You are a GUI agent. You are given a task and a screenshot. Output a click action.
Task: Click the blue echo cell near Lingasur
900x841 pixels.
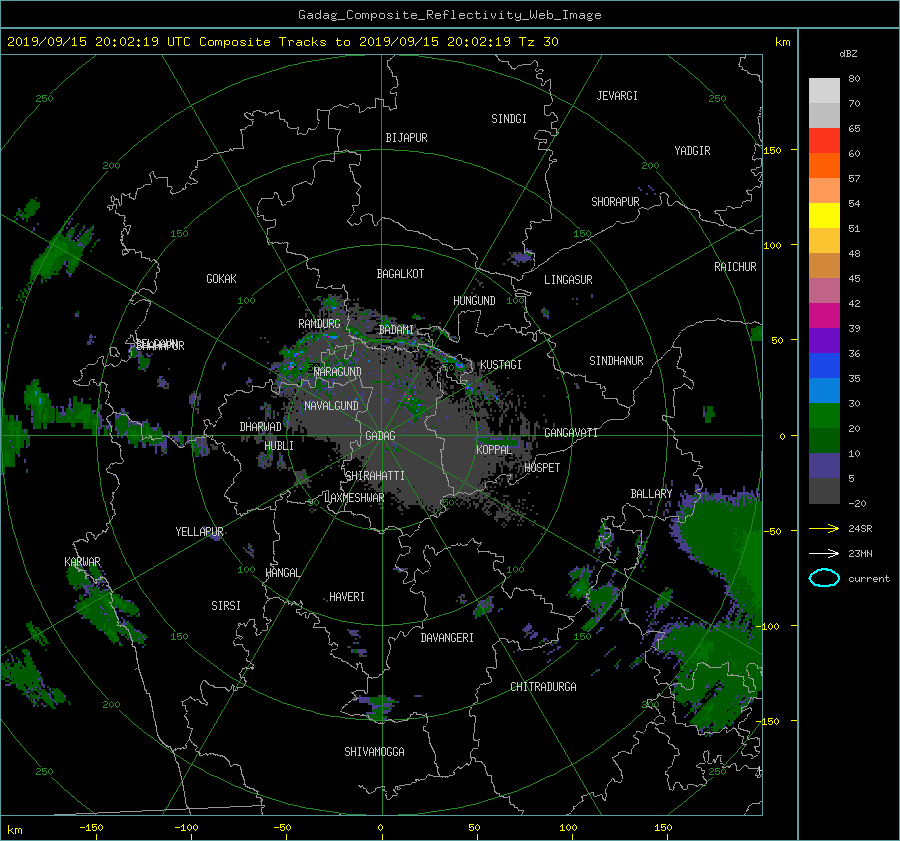(523, 257)
